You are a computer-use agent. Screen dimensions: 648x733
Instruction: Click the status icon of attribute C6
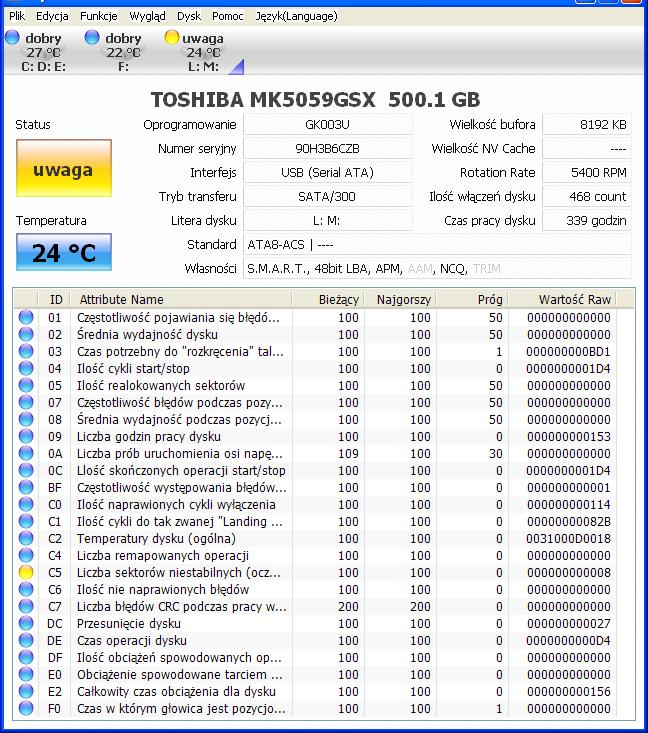coord(26,589)
